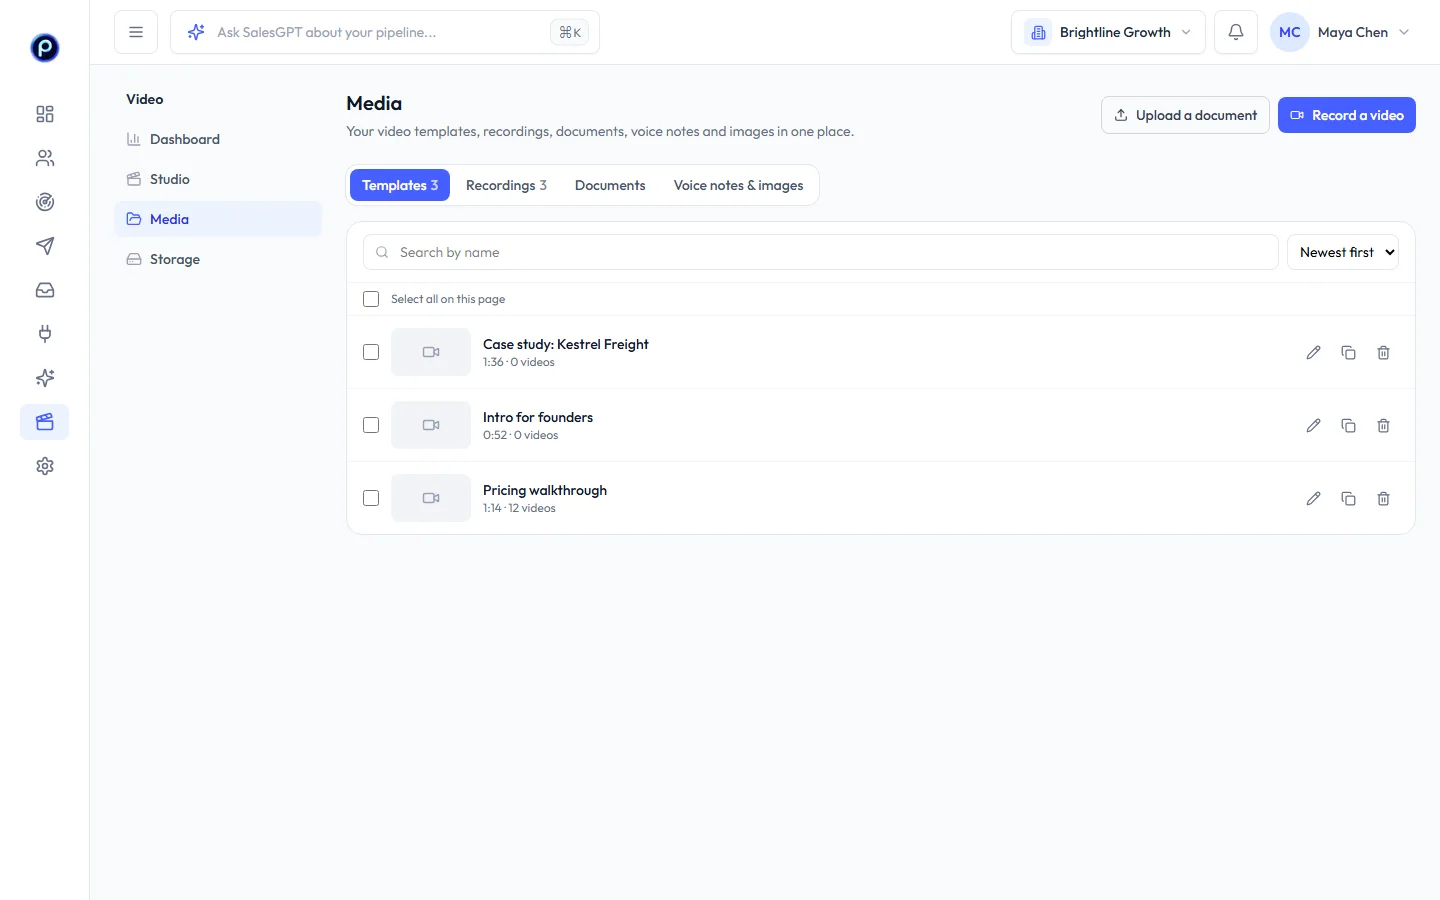The height and width of the screenshot is (900, 1440).
Task: Expand the Brightline Growth workspace switcher
Action: 1108,32
